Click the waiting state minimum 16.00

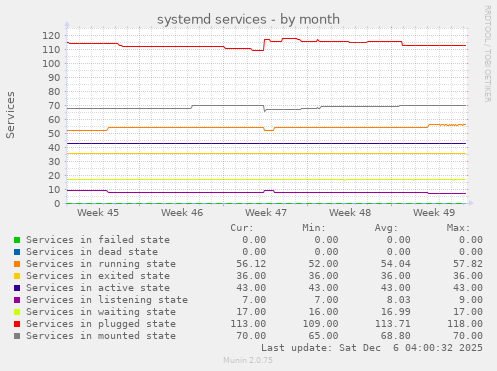click(323, 312)
